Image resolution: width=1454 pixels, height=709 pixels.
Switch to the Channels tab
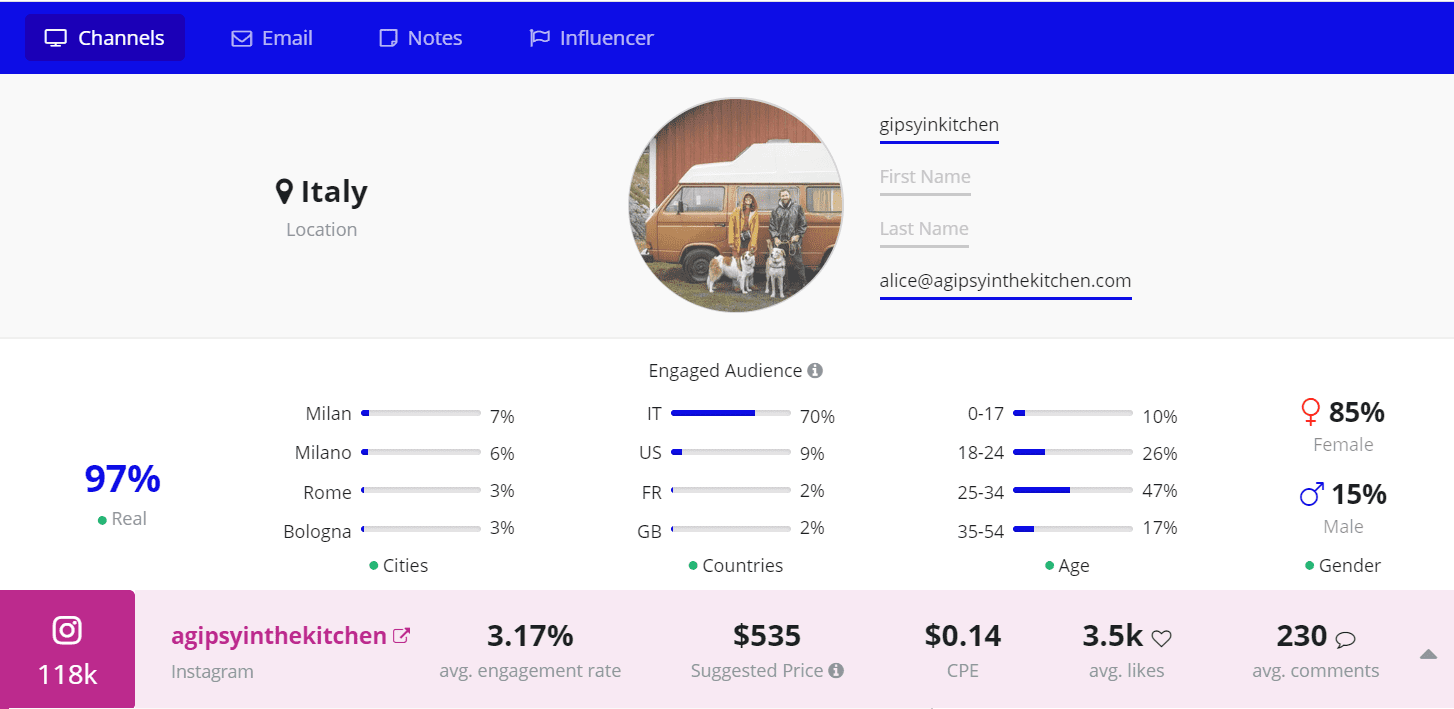coord(105,38)
